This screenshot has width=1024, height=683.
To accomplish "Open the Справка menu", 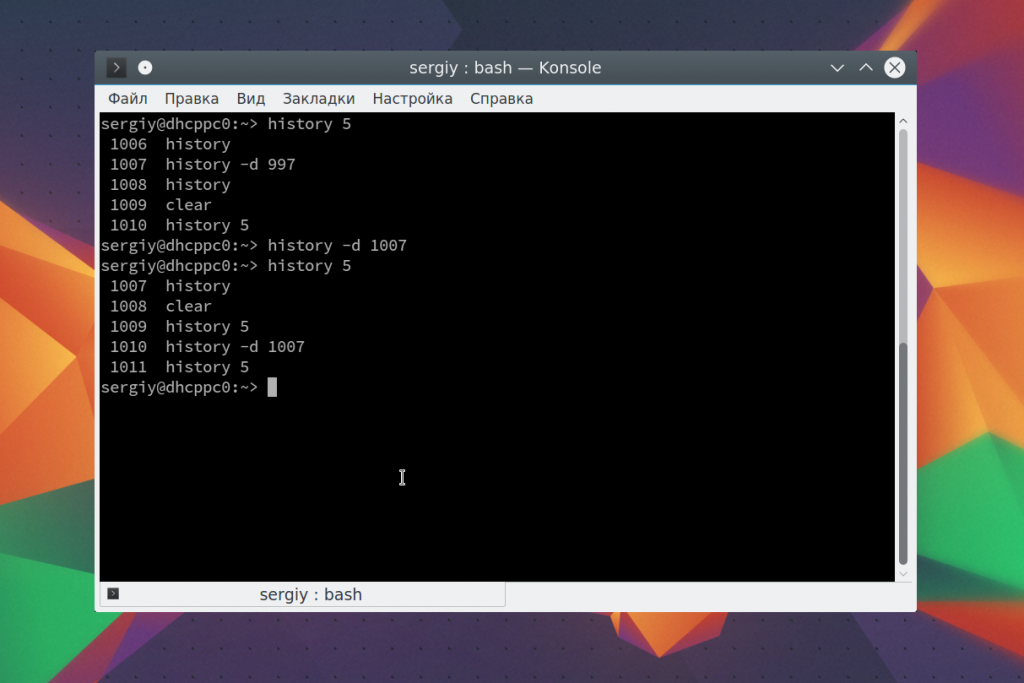I will (x=501, y=98).
